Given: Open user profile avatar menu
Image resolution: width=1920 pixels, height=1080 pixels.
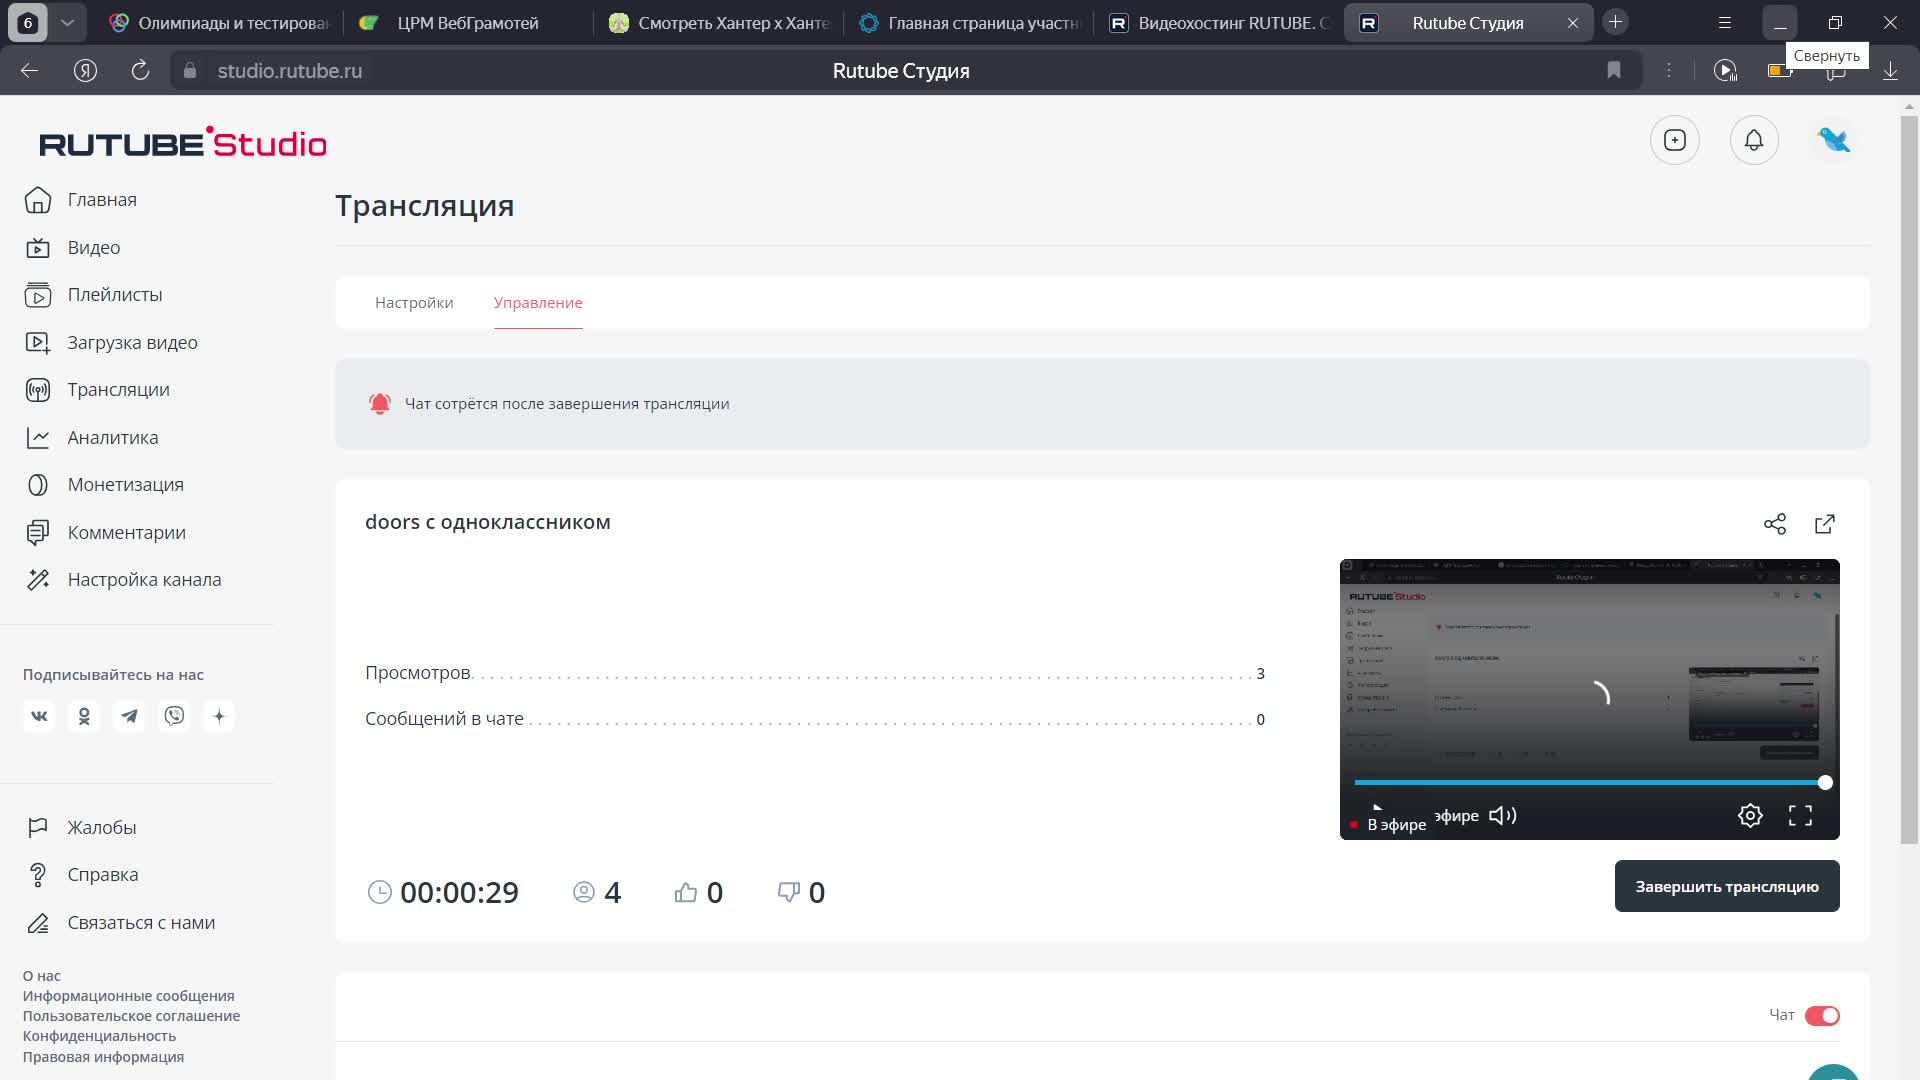Looking at the screenshot, I should [x=1834, y=140].
